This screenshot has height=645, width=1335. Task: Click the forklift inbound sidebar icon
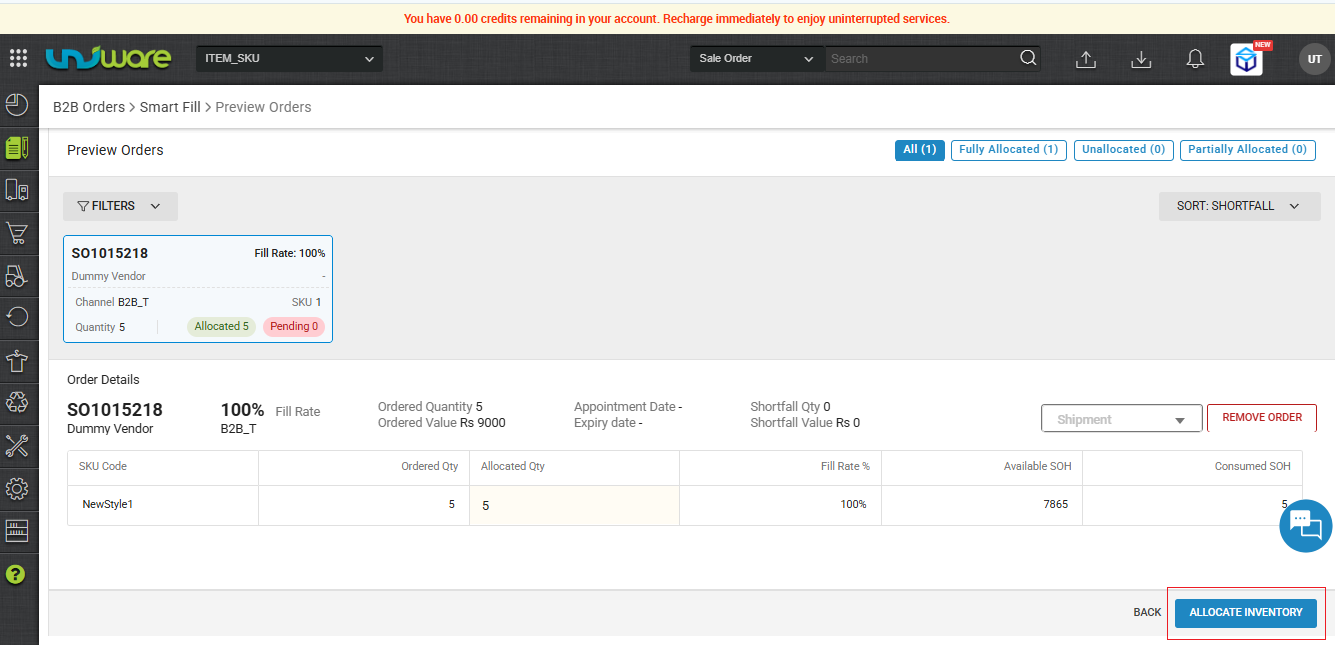17,276
